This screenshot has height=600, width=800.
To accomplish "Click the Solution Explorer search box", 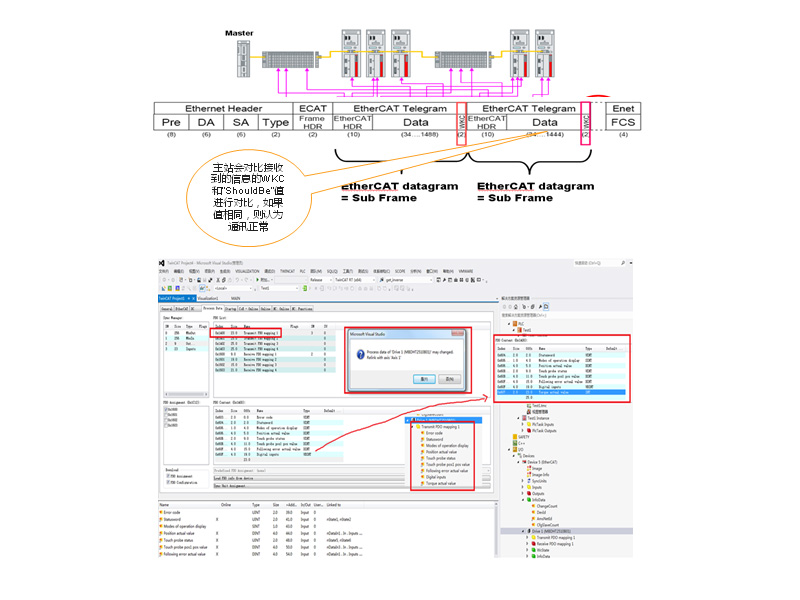I will 565,315.
